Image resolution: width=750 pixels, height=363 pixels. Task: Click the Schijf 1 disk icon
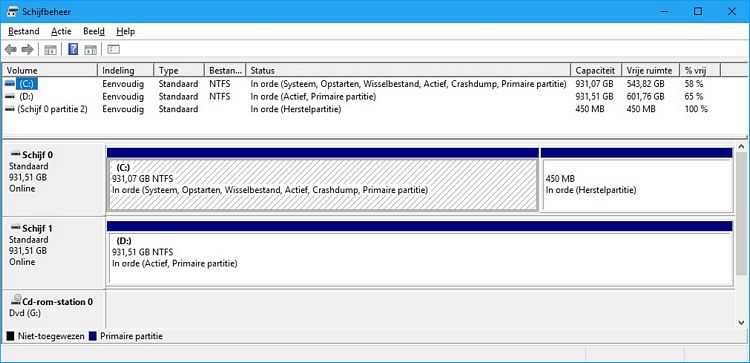click(15, 228)
